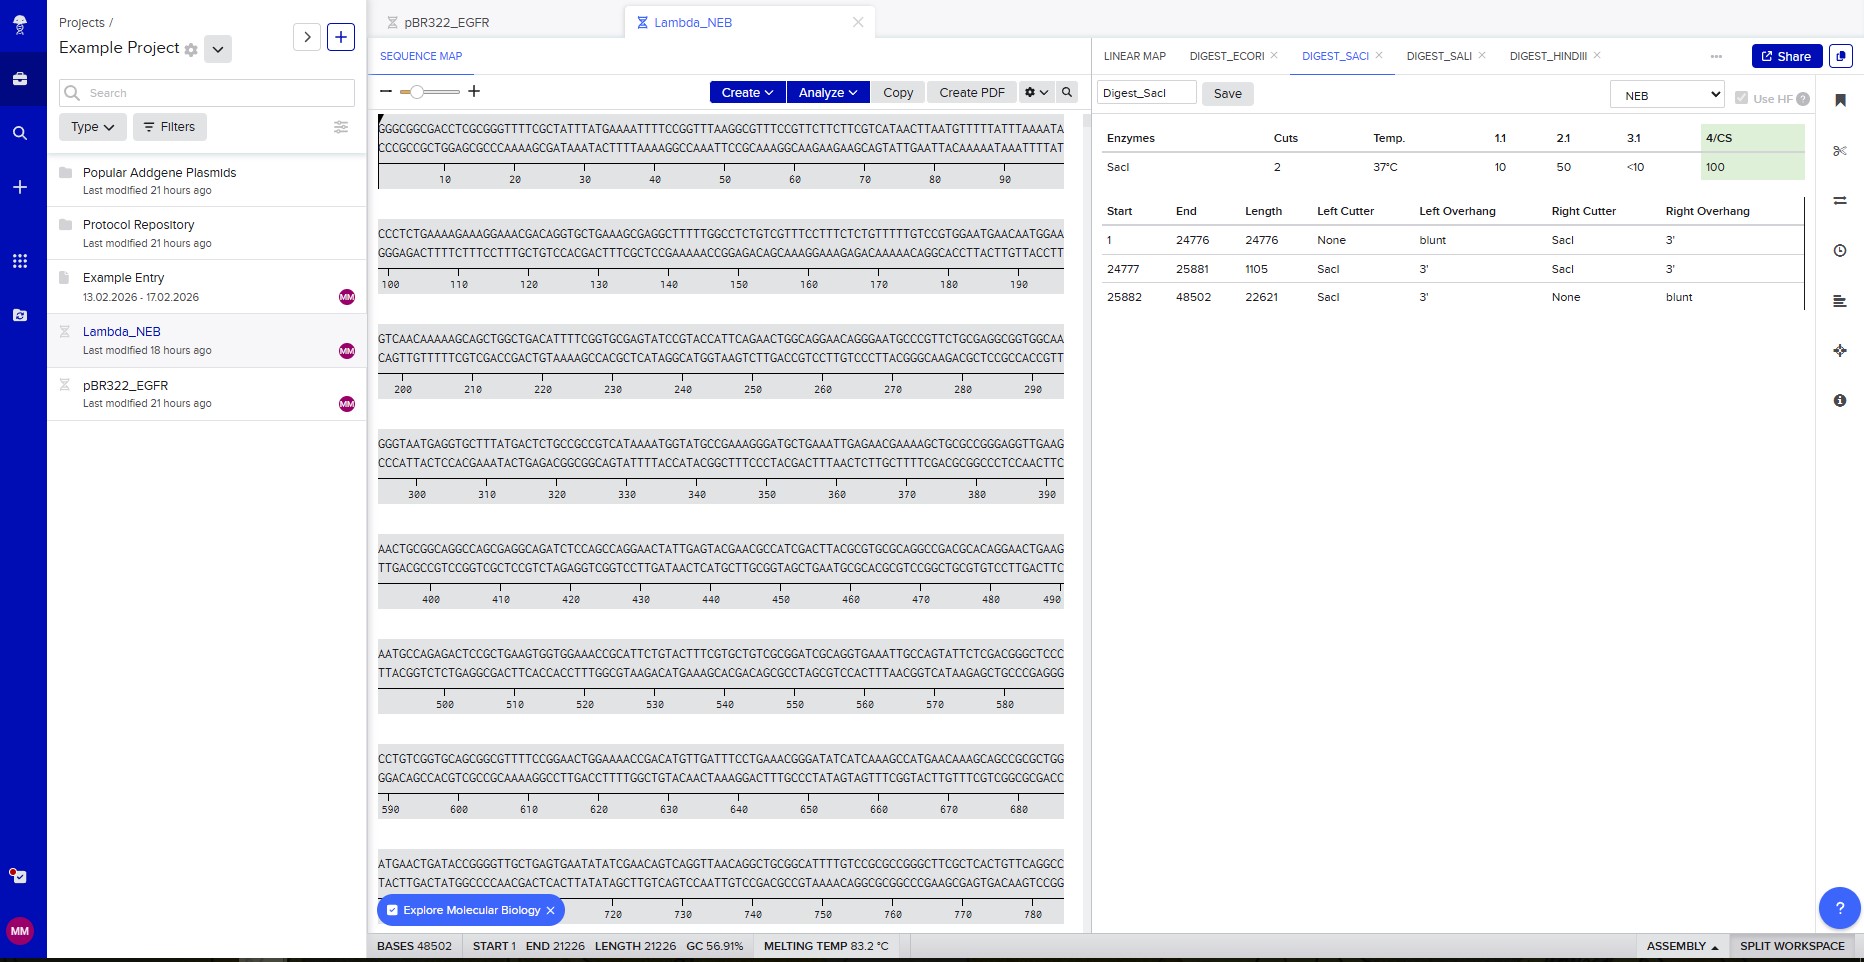Open the applications grid icon in sidebar
The image size is (1864, 962).
pyautogui.click(x=20, y=261)
